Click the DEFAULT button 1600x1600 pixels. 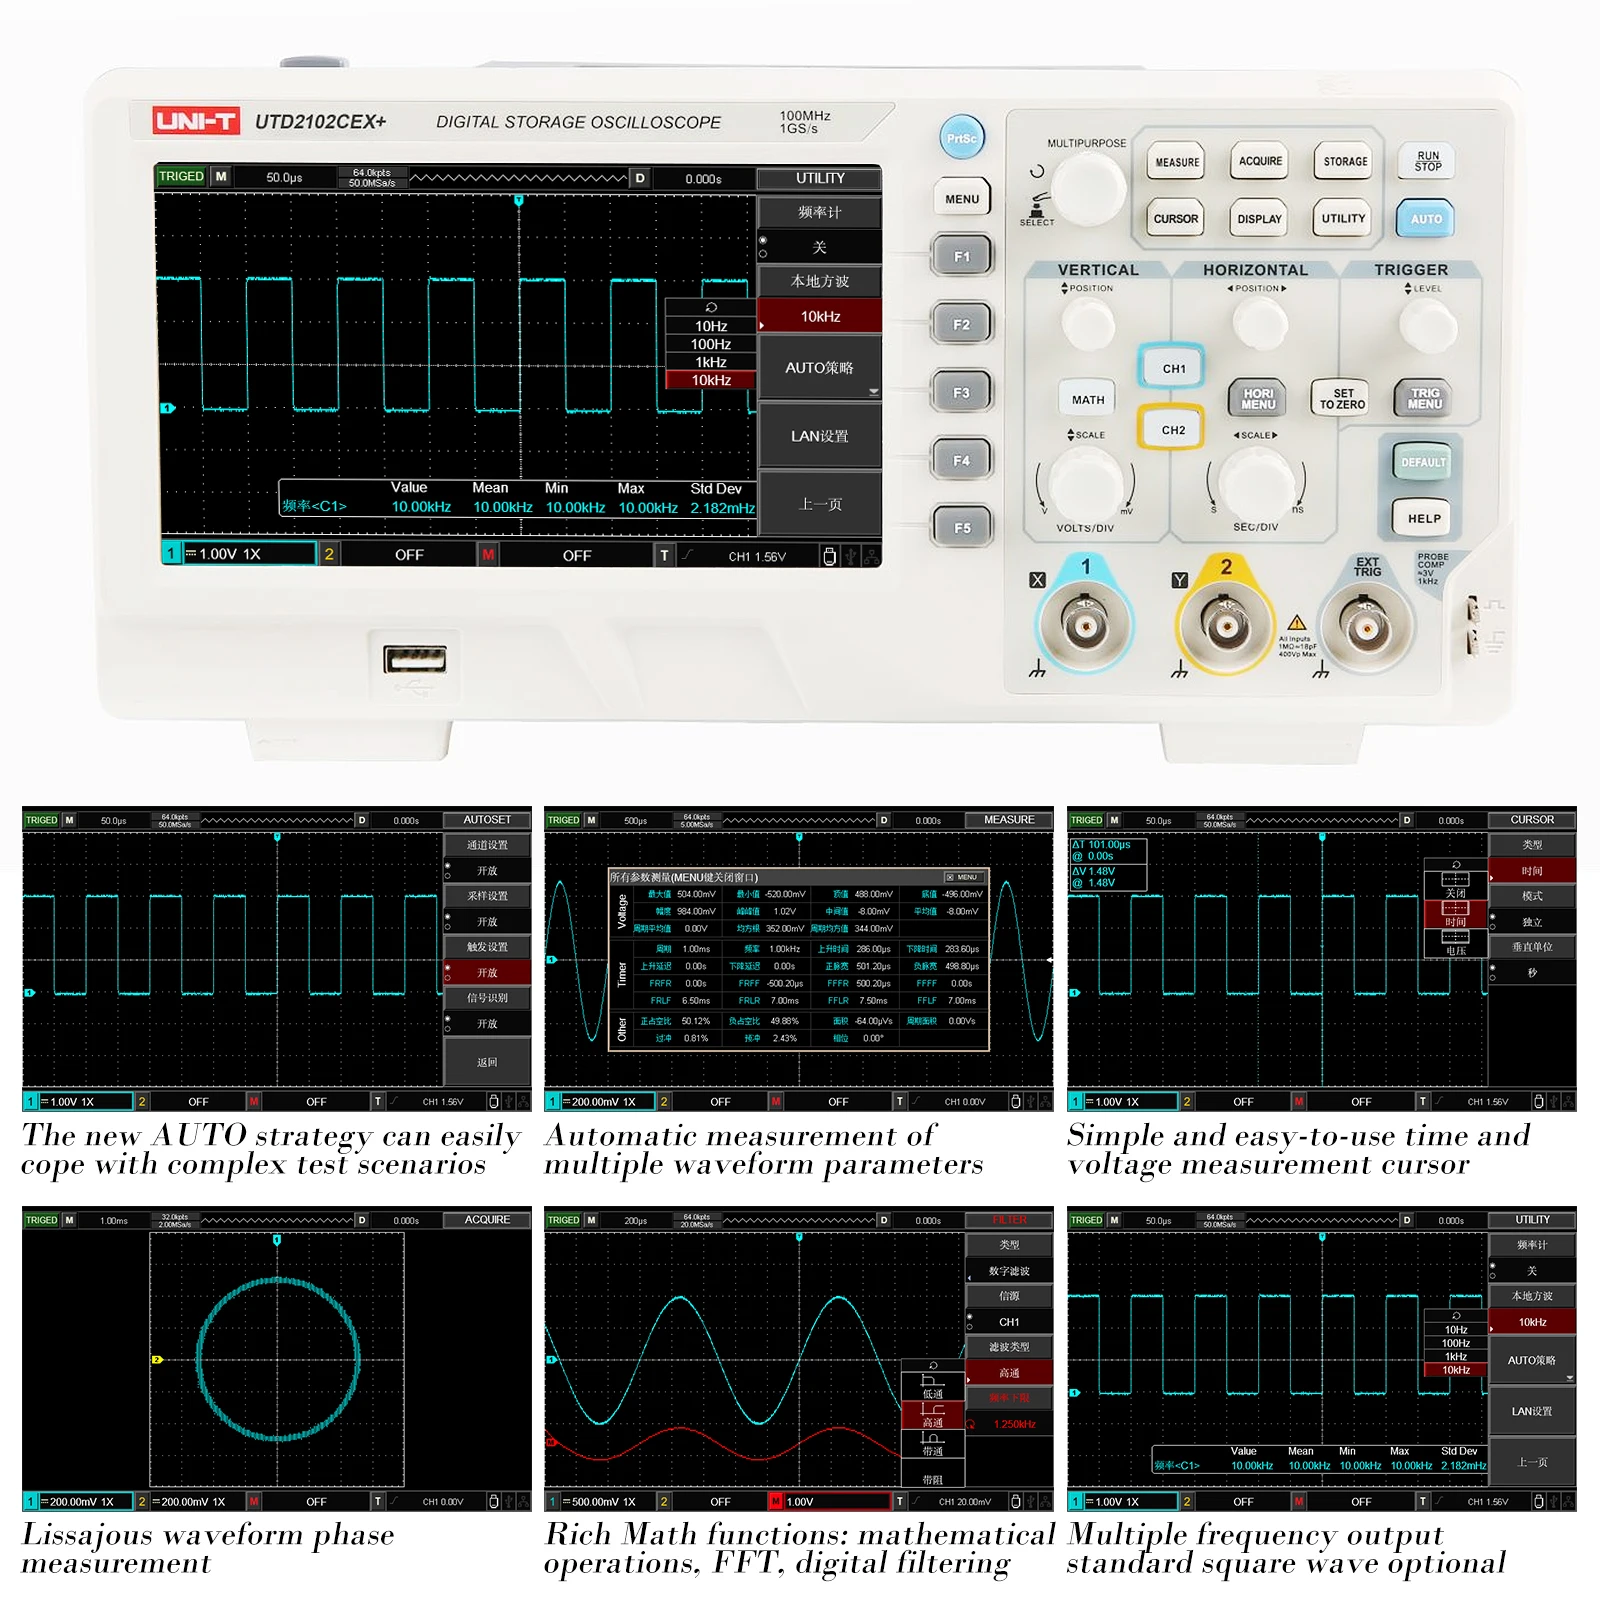1423,462
